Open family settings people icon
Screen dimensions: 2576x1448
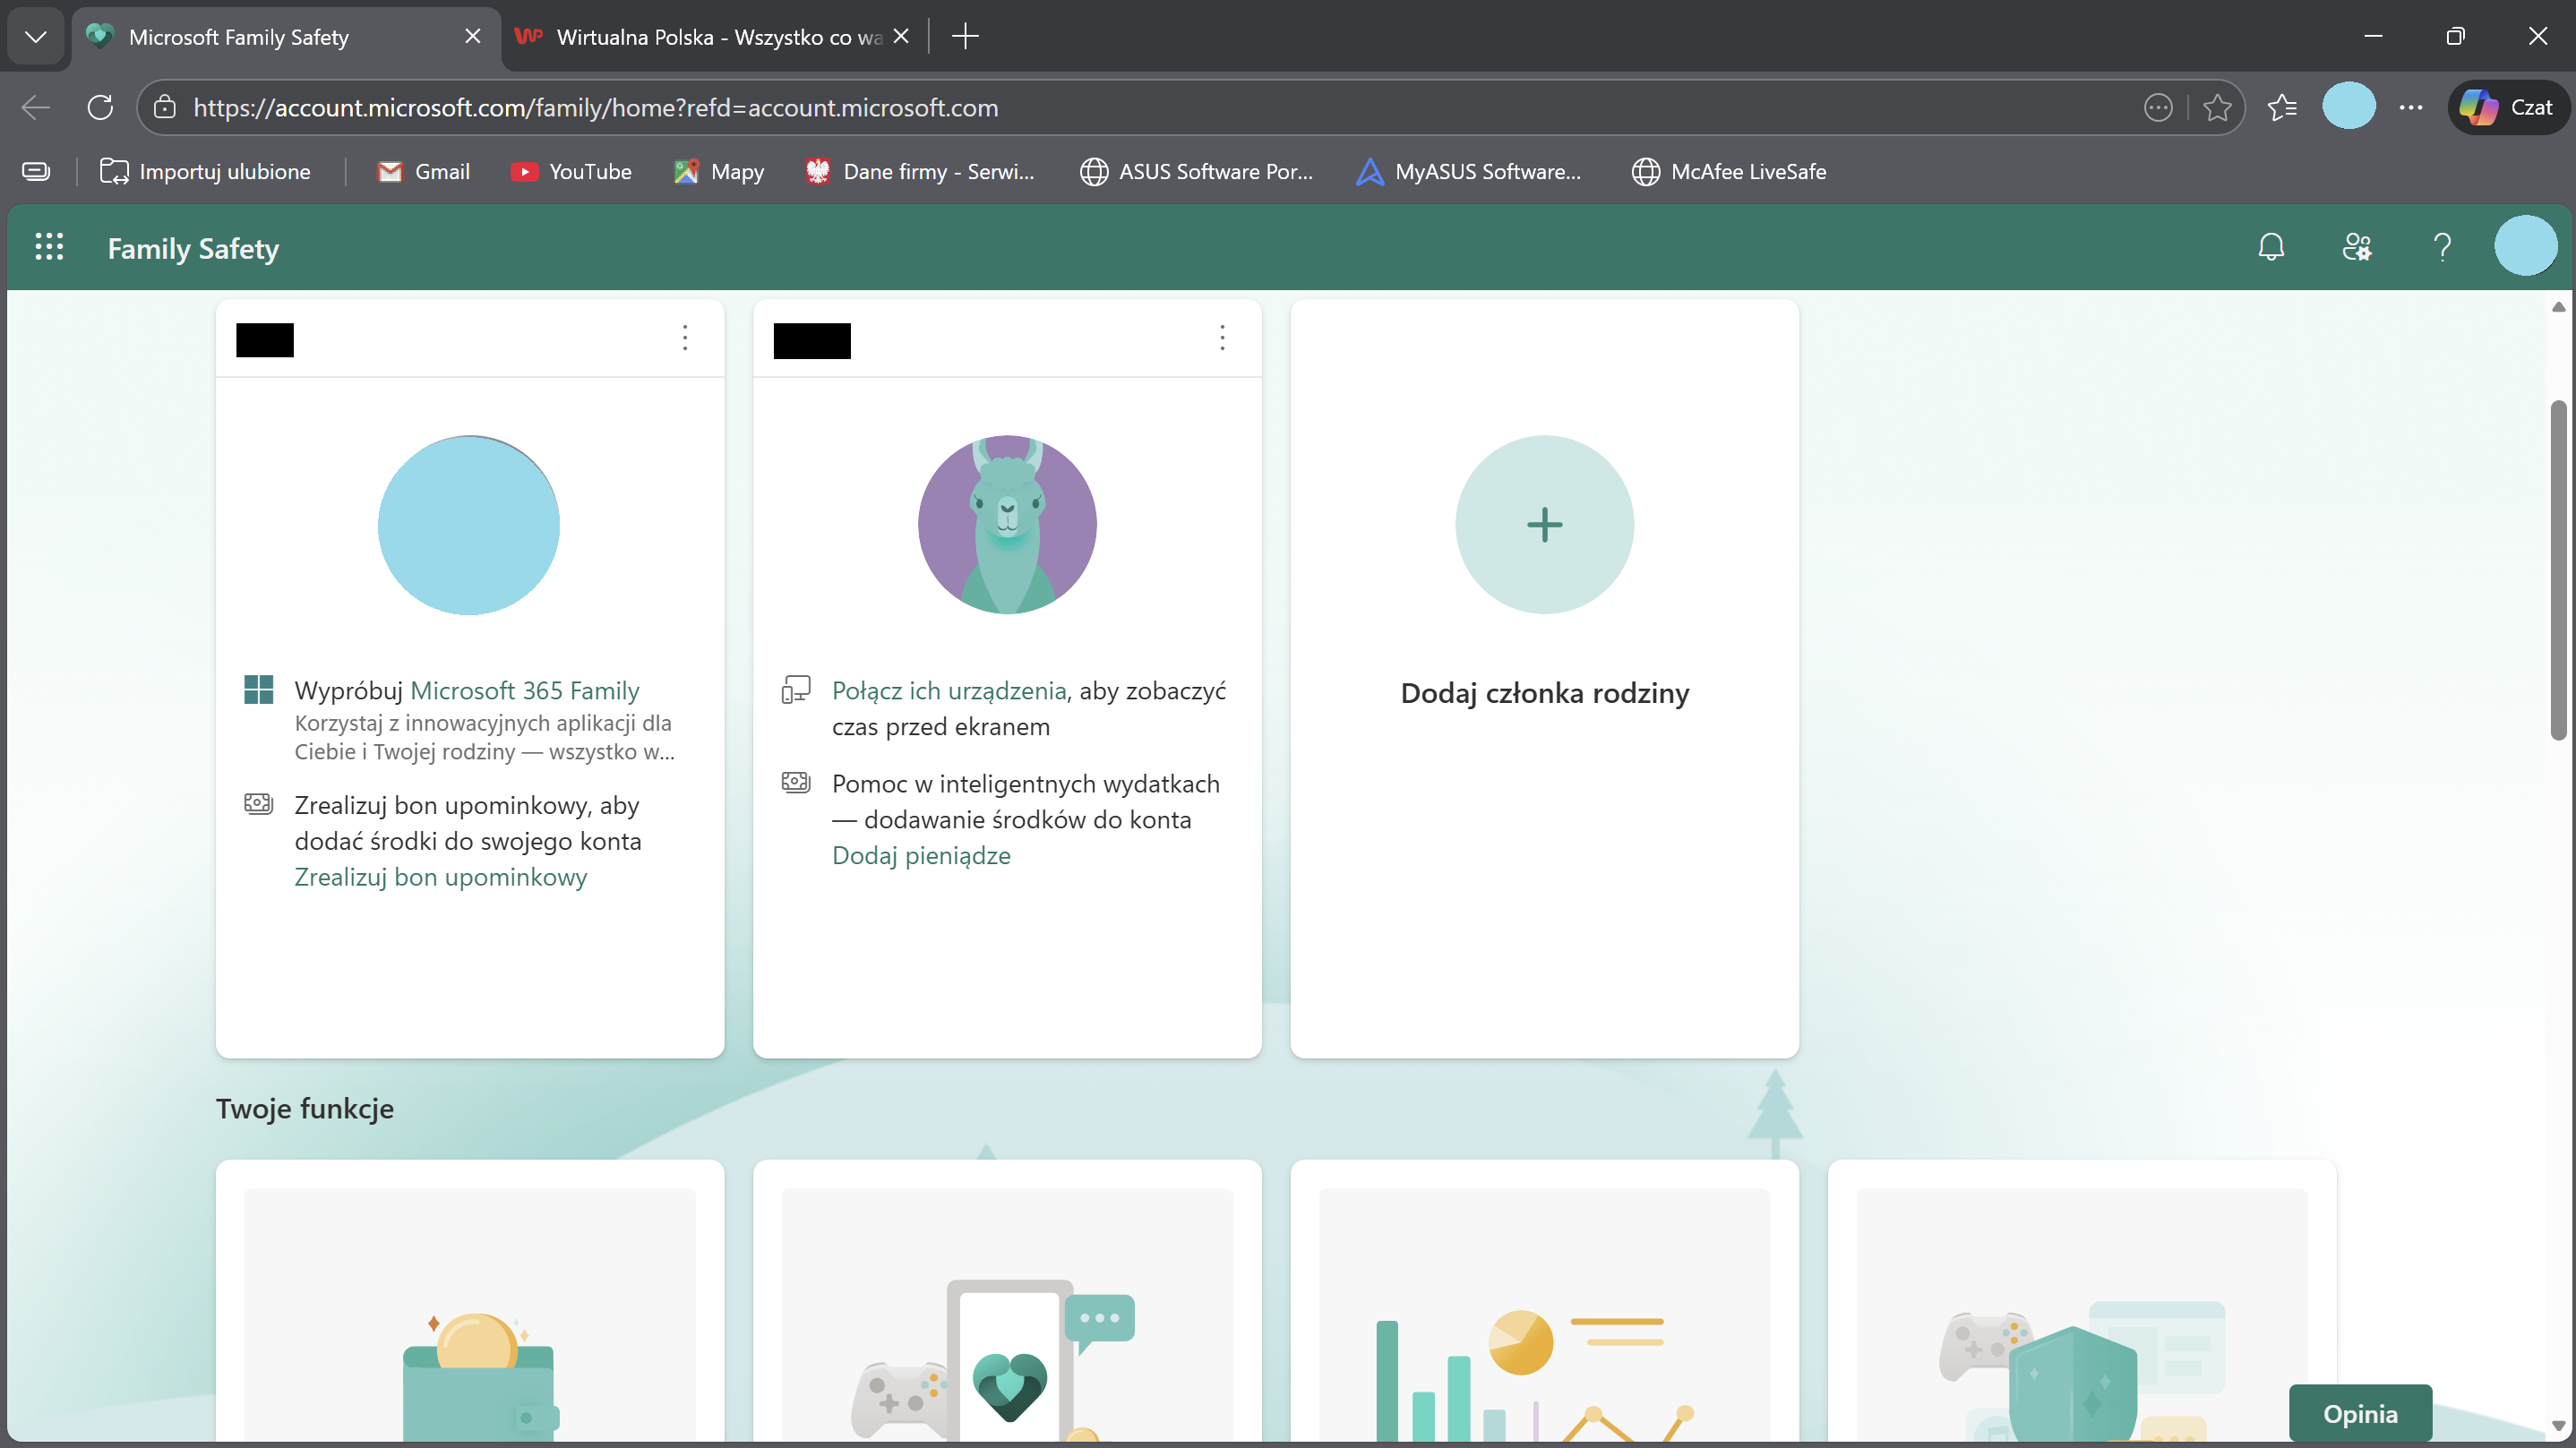pyautogui.click(x=2357, y=247)
